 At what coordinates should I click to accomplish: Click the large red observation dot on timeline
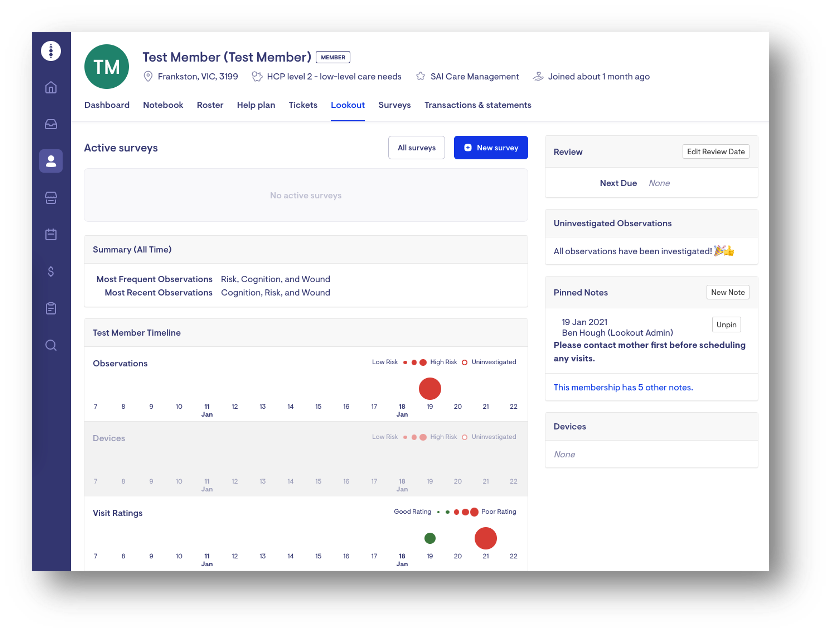pyautogui.click(x=430, y=388)
